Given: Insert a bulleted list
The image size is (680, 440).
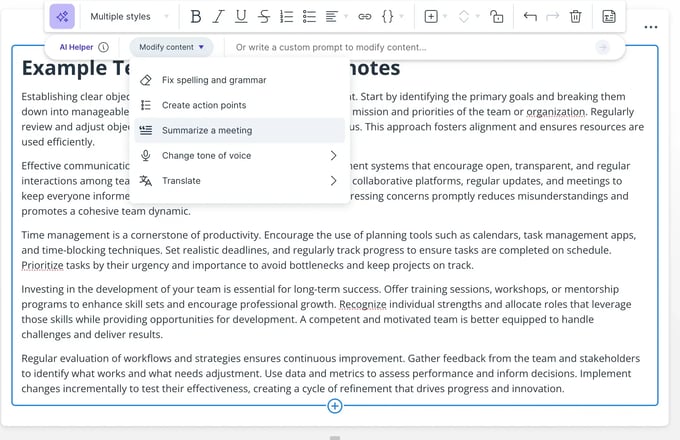Looking at the screenshot, I should click(309, 16).
